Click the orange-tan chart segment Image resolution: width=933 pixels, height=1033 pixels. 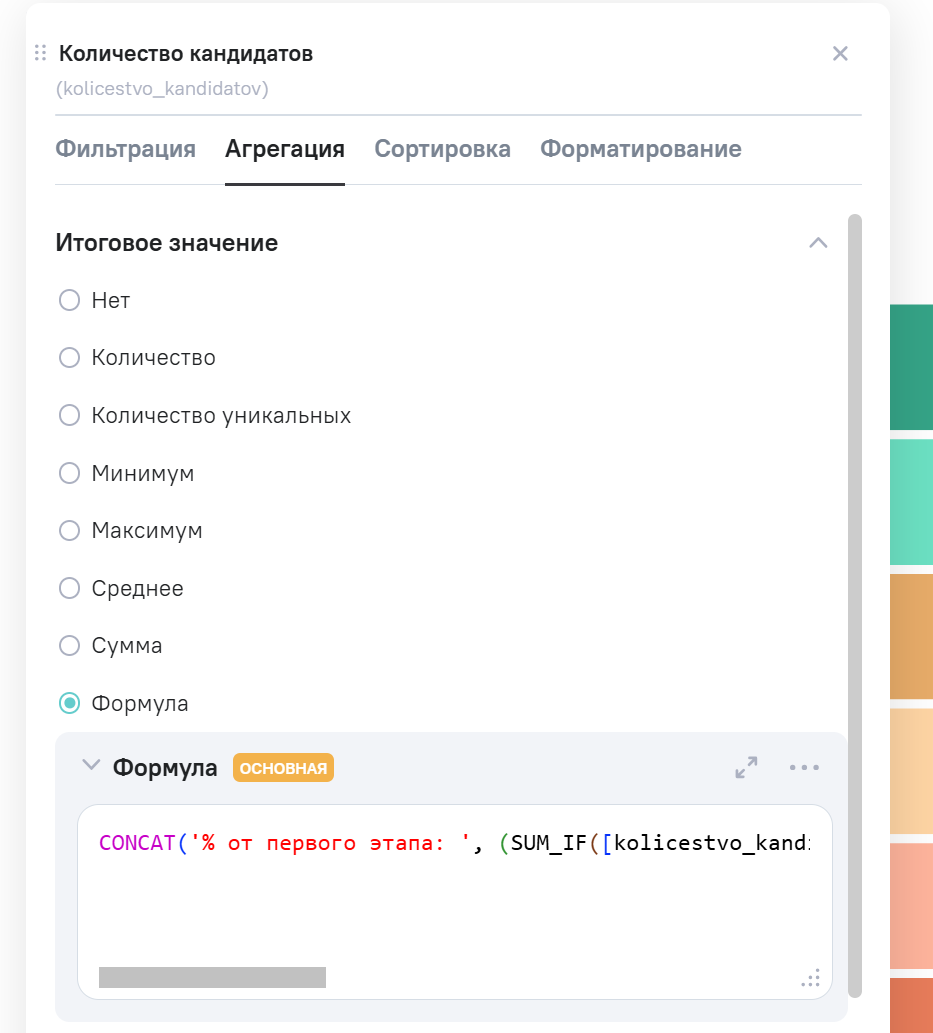point(911,636)
